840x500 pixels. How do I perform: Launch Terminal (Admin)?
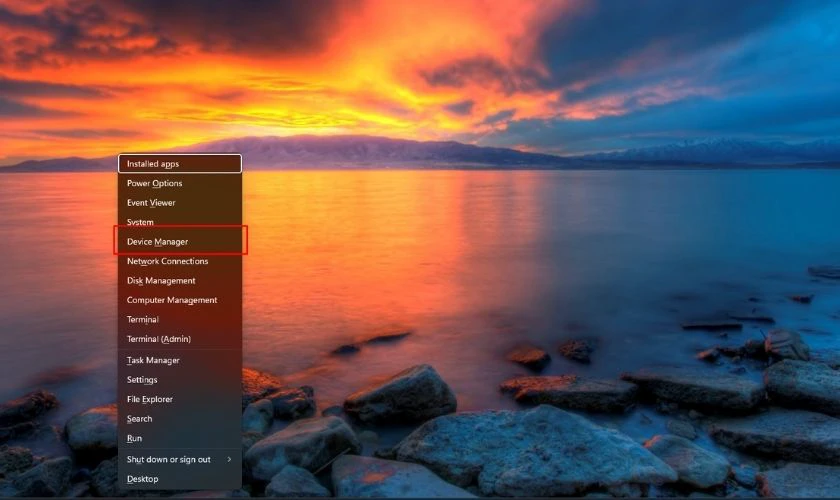pos(179,339)
